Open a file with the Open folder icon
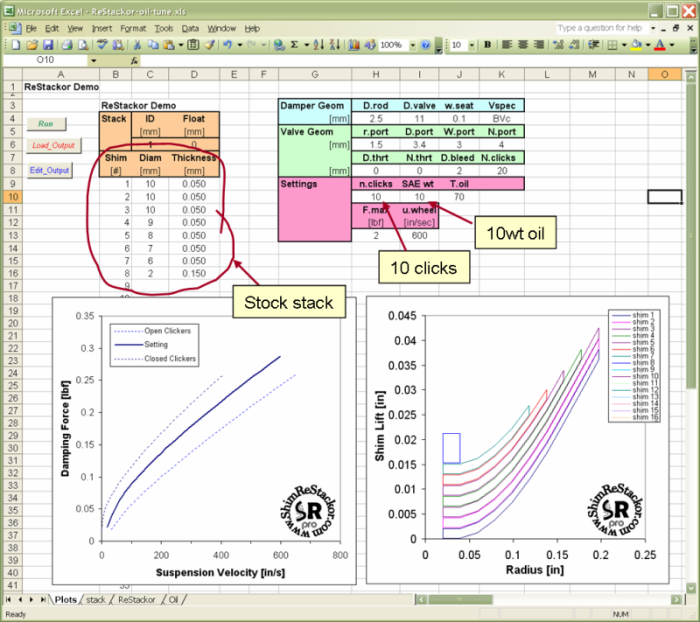This screenshot has height=622, width=700. pyautogui.click(x=32, y=45)
